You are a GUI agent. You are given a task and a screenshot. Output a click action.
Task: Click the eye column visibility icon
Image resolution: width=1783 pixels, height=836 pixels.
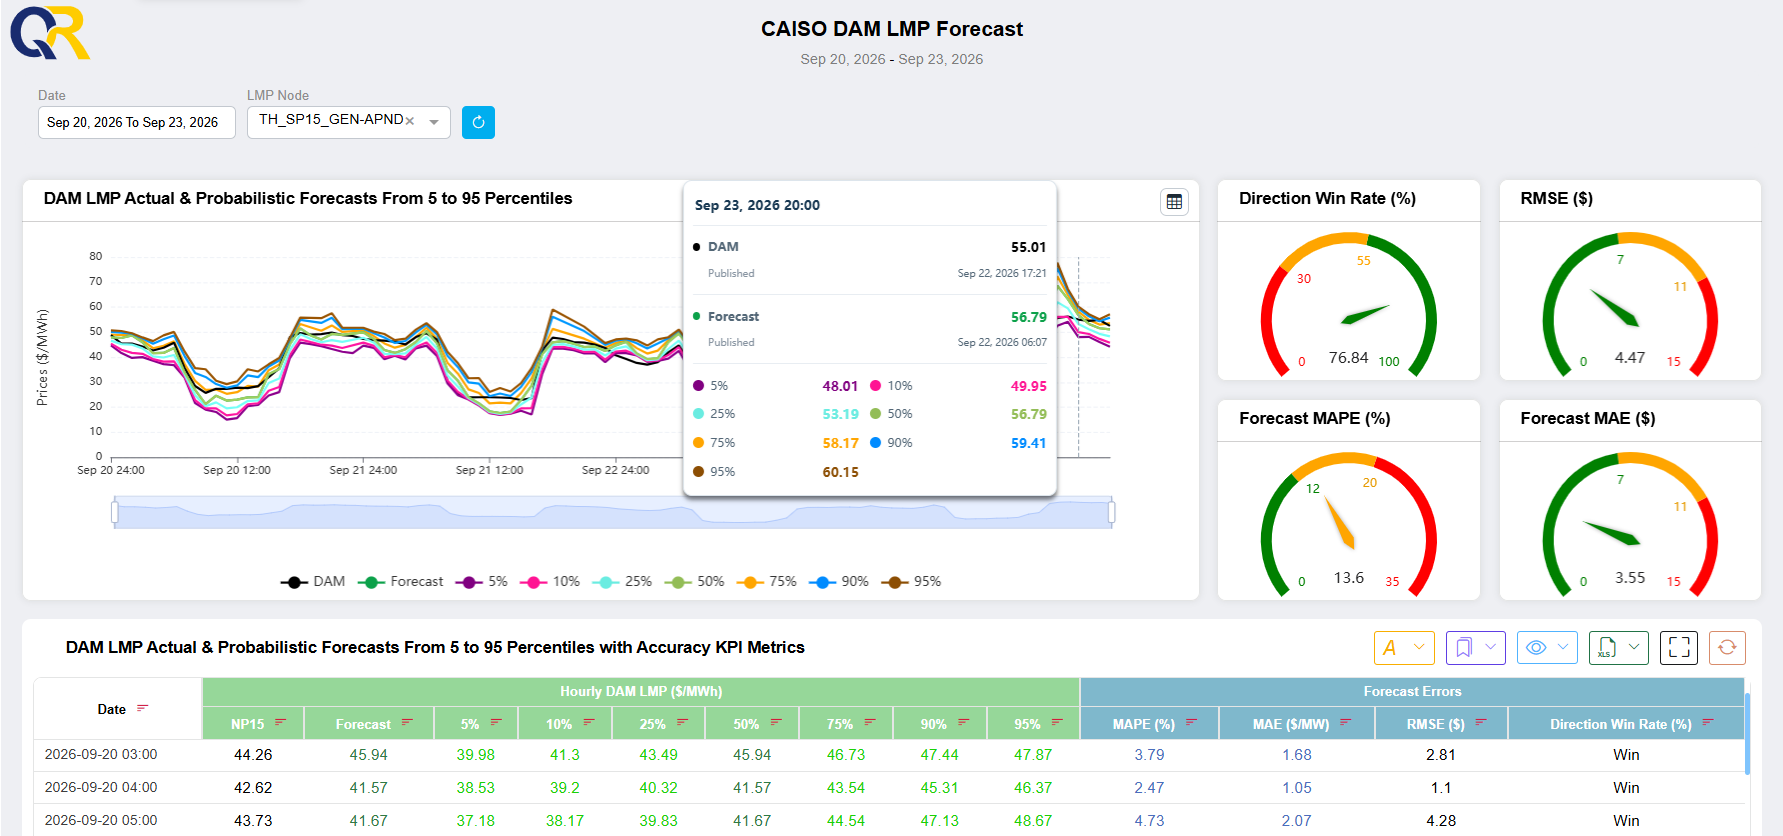click(1536, 648)
